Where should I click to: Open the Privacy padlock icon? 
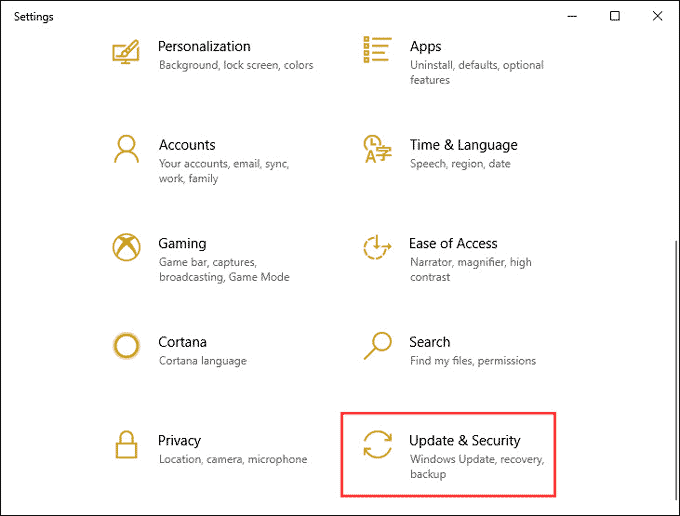[126, 444]
